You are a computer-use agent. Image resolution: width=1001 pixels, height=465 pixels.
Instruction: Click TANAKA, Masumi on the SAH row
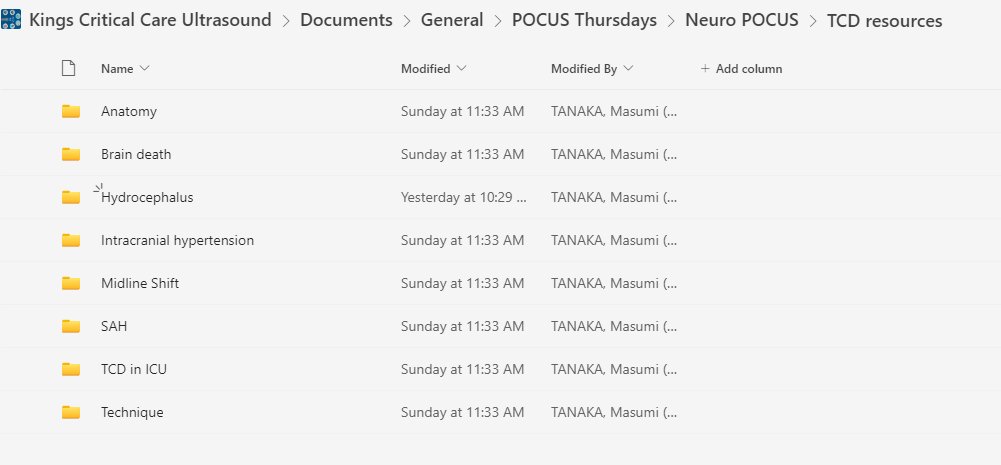613,326
